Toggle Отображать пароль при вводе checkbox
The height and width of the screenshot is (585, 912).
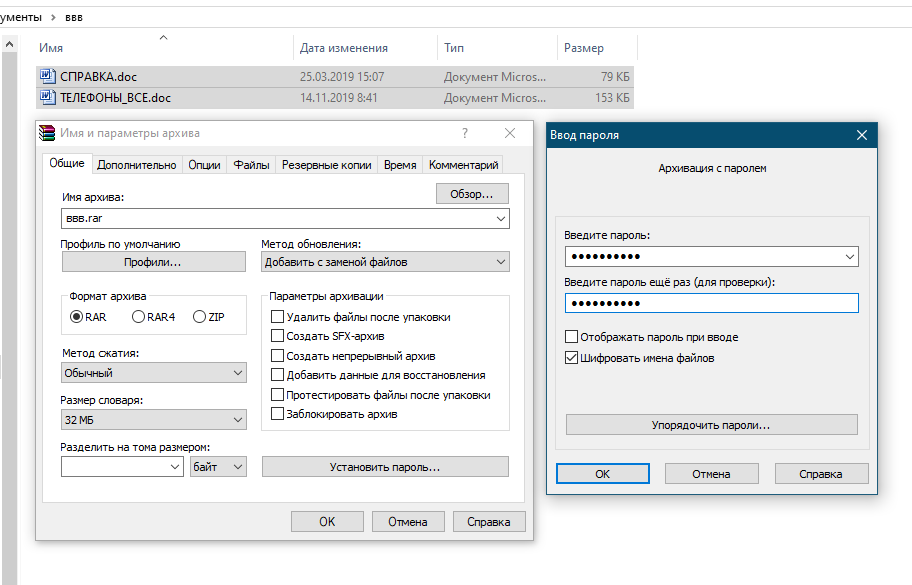(x=572, y=337)
